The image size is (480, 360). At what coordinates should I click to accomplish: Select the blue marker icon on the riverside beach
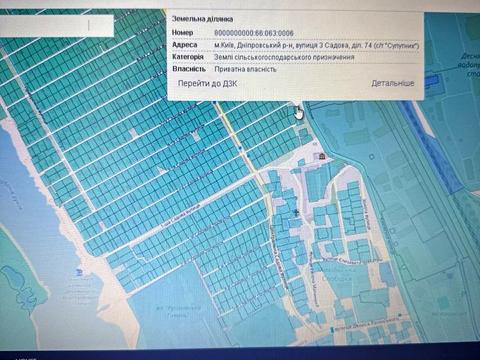pyautogui.click(x=79, y=272)
